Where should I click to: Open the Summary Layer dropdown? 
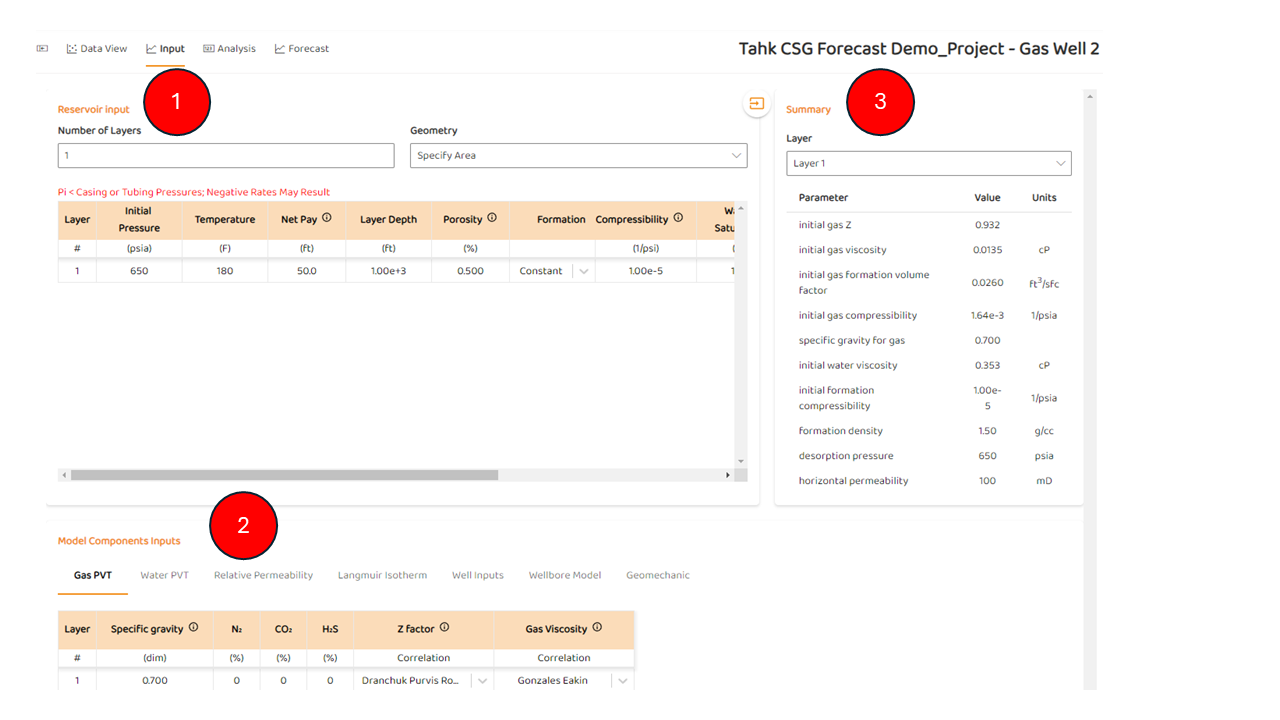pos(928,163)
